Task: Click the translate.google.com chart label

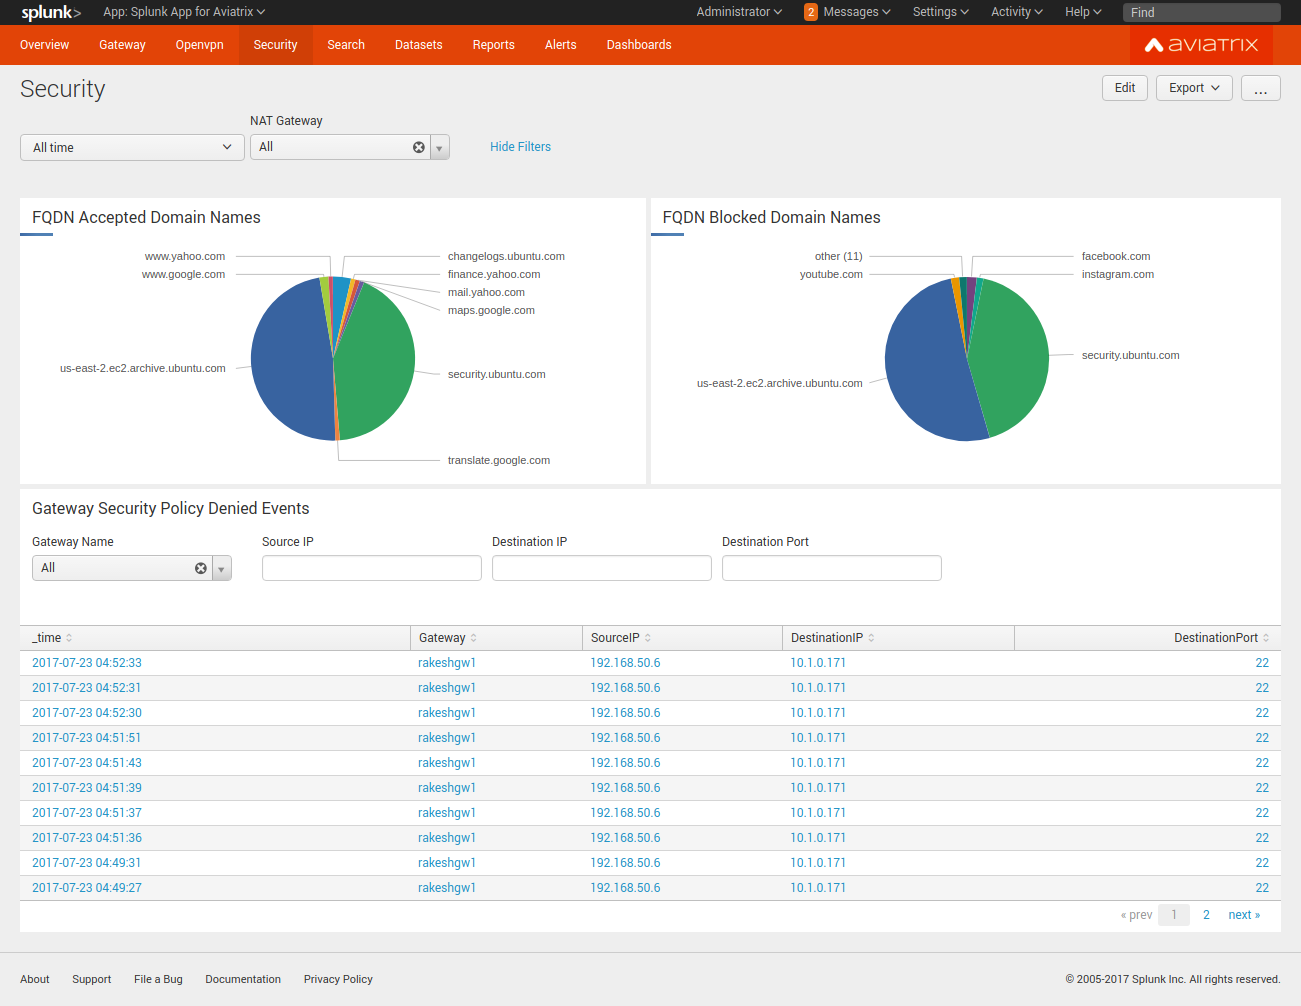Action: (x=499, y=460)
